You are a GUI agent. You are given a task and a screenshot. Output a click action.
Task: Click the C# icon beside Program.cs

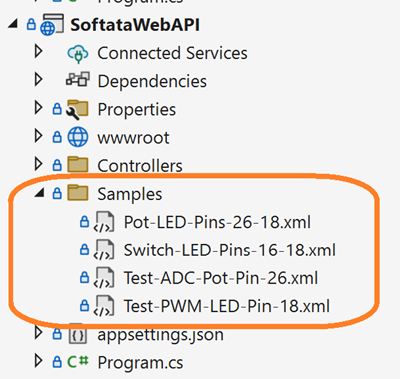(78, 362)
